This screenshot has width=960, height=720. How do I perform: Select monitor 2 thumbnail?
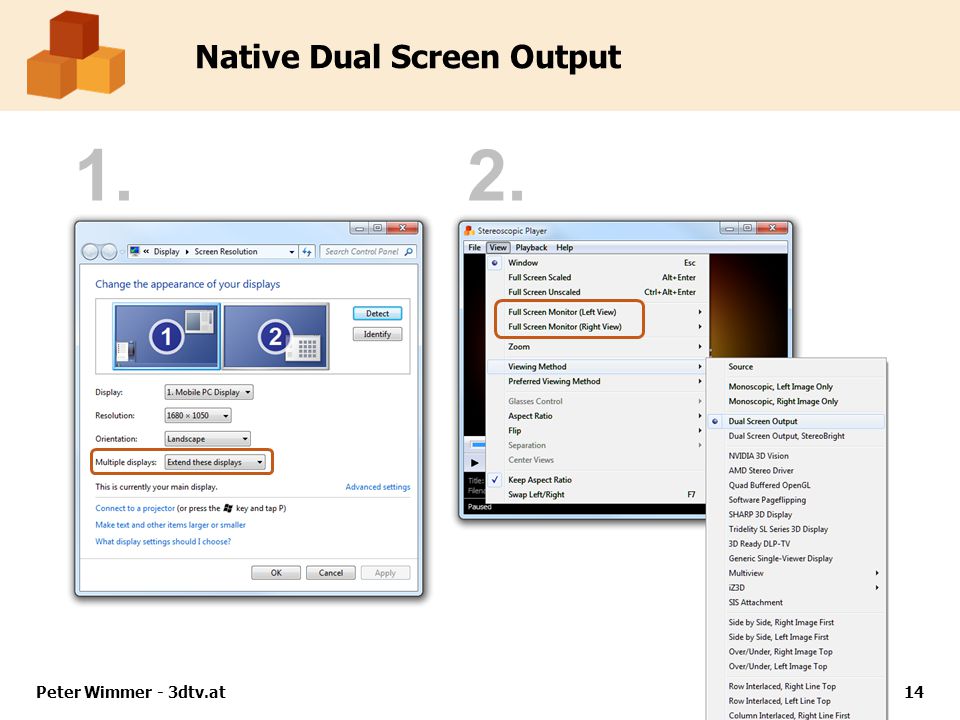tap(276, 336)
